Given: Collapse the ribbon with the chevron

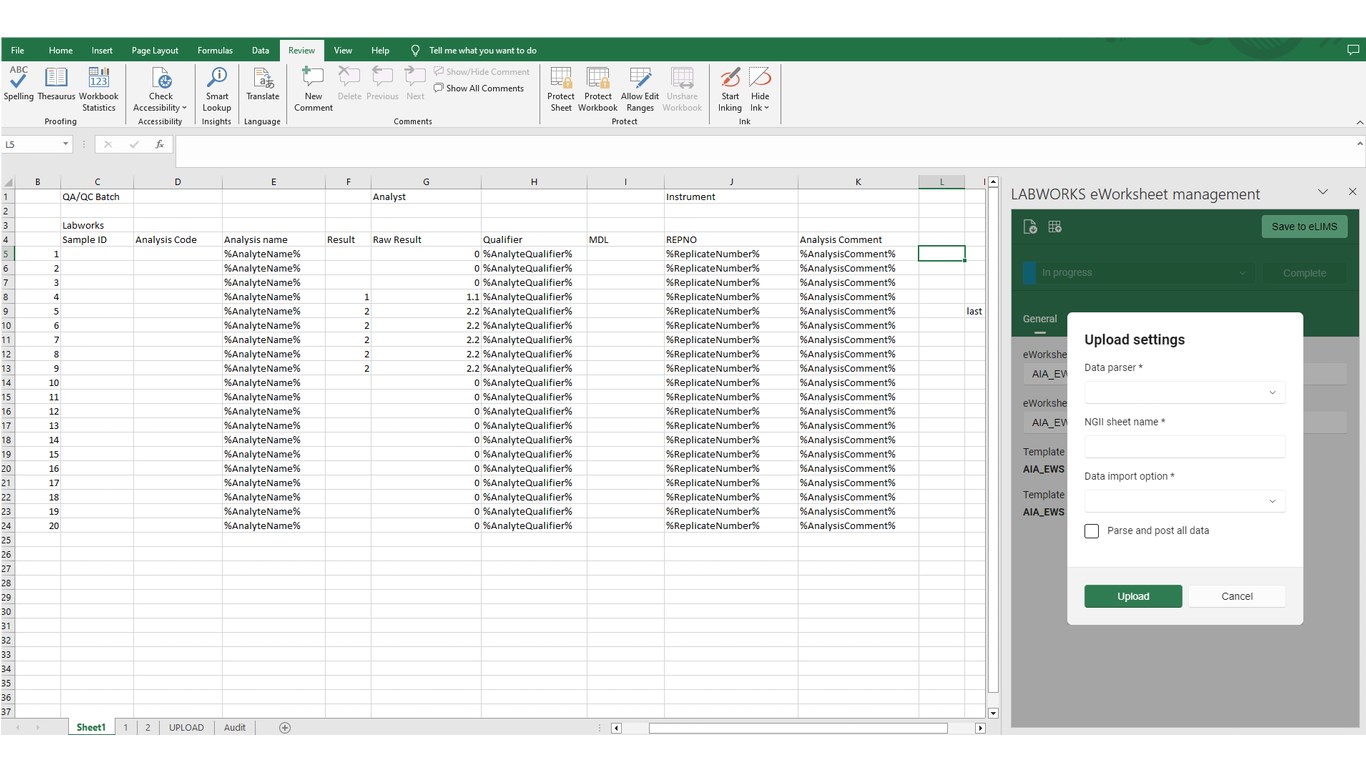Looking at the screenshot, I should [x=1359, y=122].
